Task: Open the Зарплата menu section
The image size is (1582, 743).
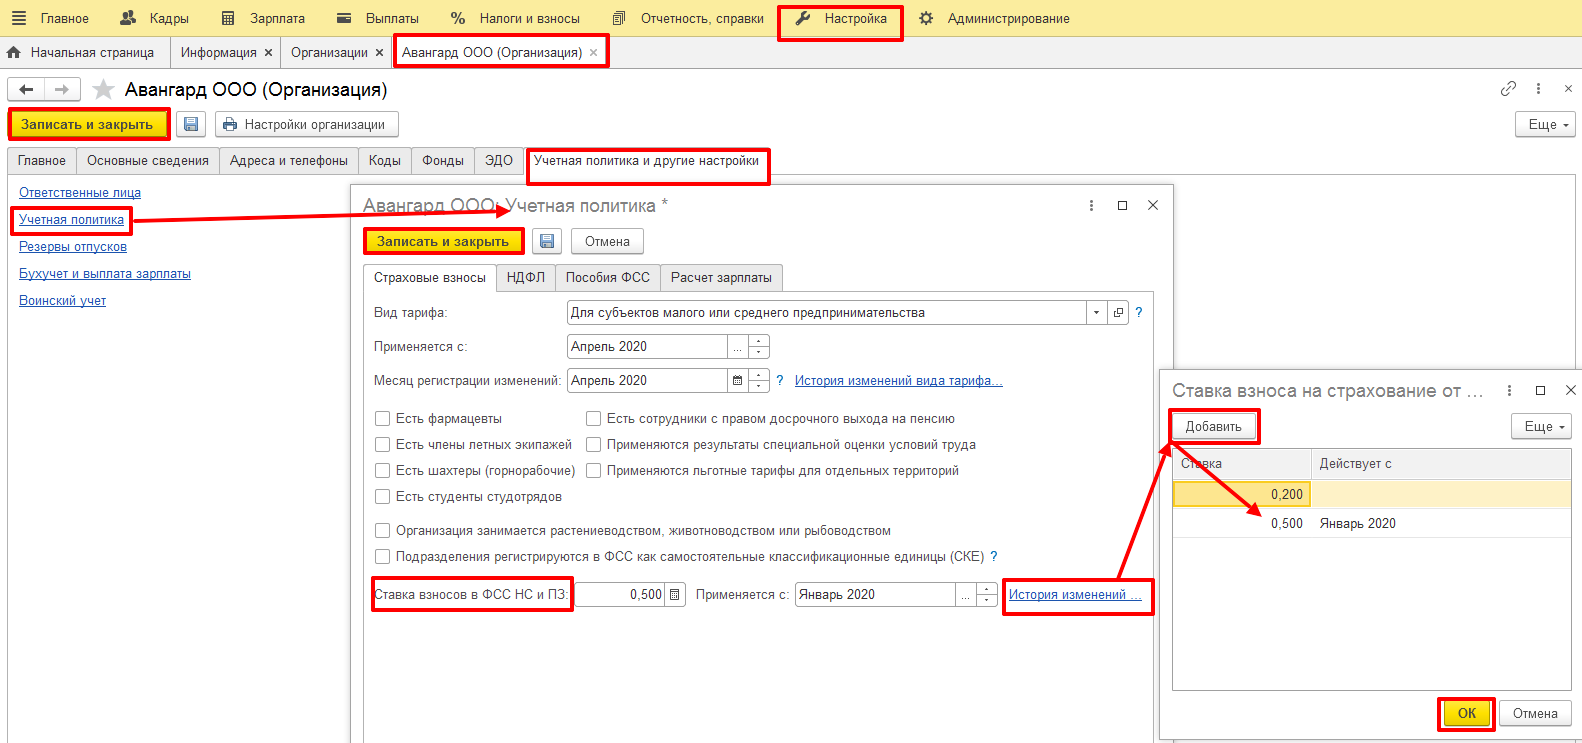Action: pos(264,18)
